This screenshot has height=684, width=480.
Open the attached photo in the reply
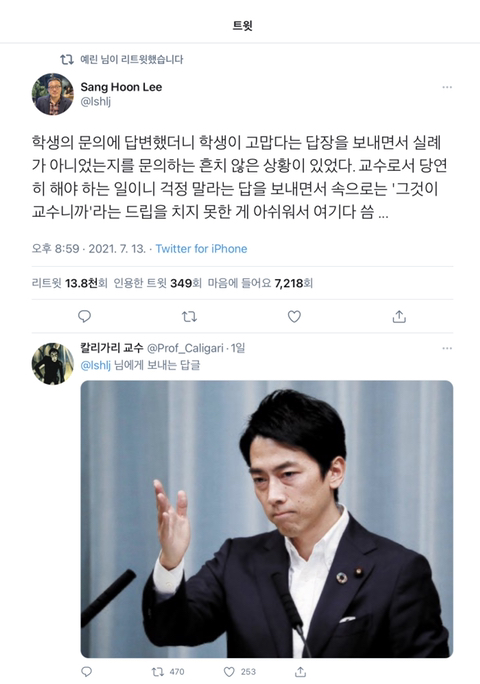267,519
